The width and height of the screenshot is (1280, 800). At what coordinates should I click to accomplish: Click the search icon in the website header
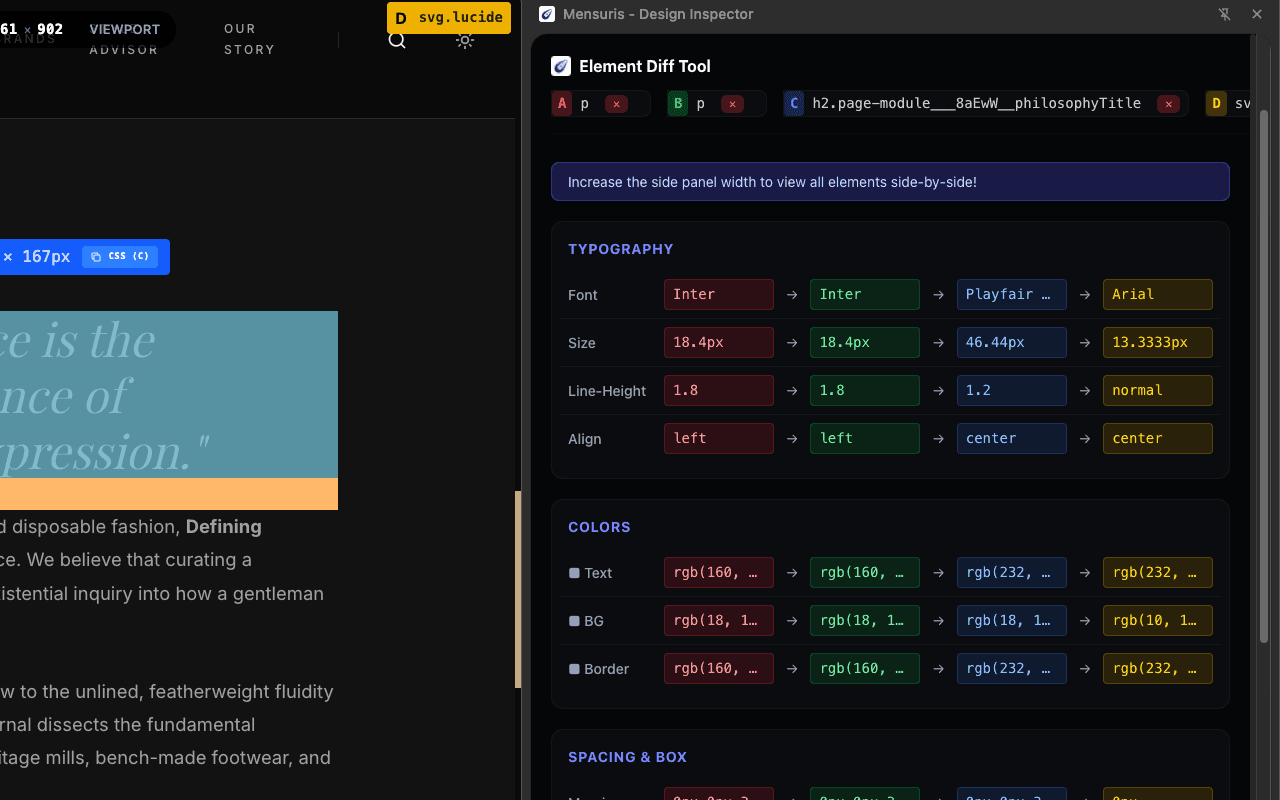[x=397, y=40]
